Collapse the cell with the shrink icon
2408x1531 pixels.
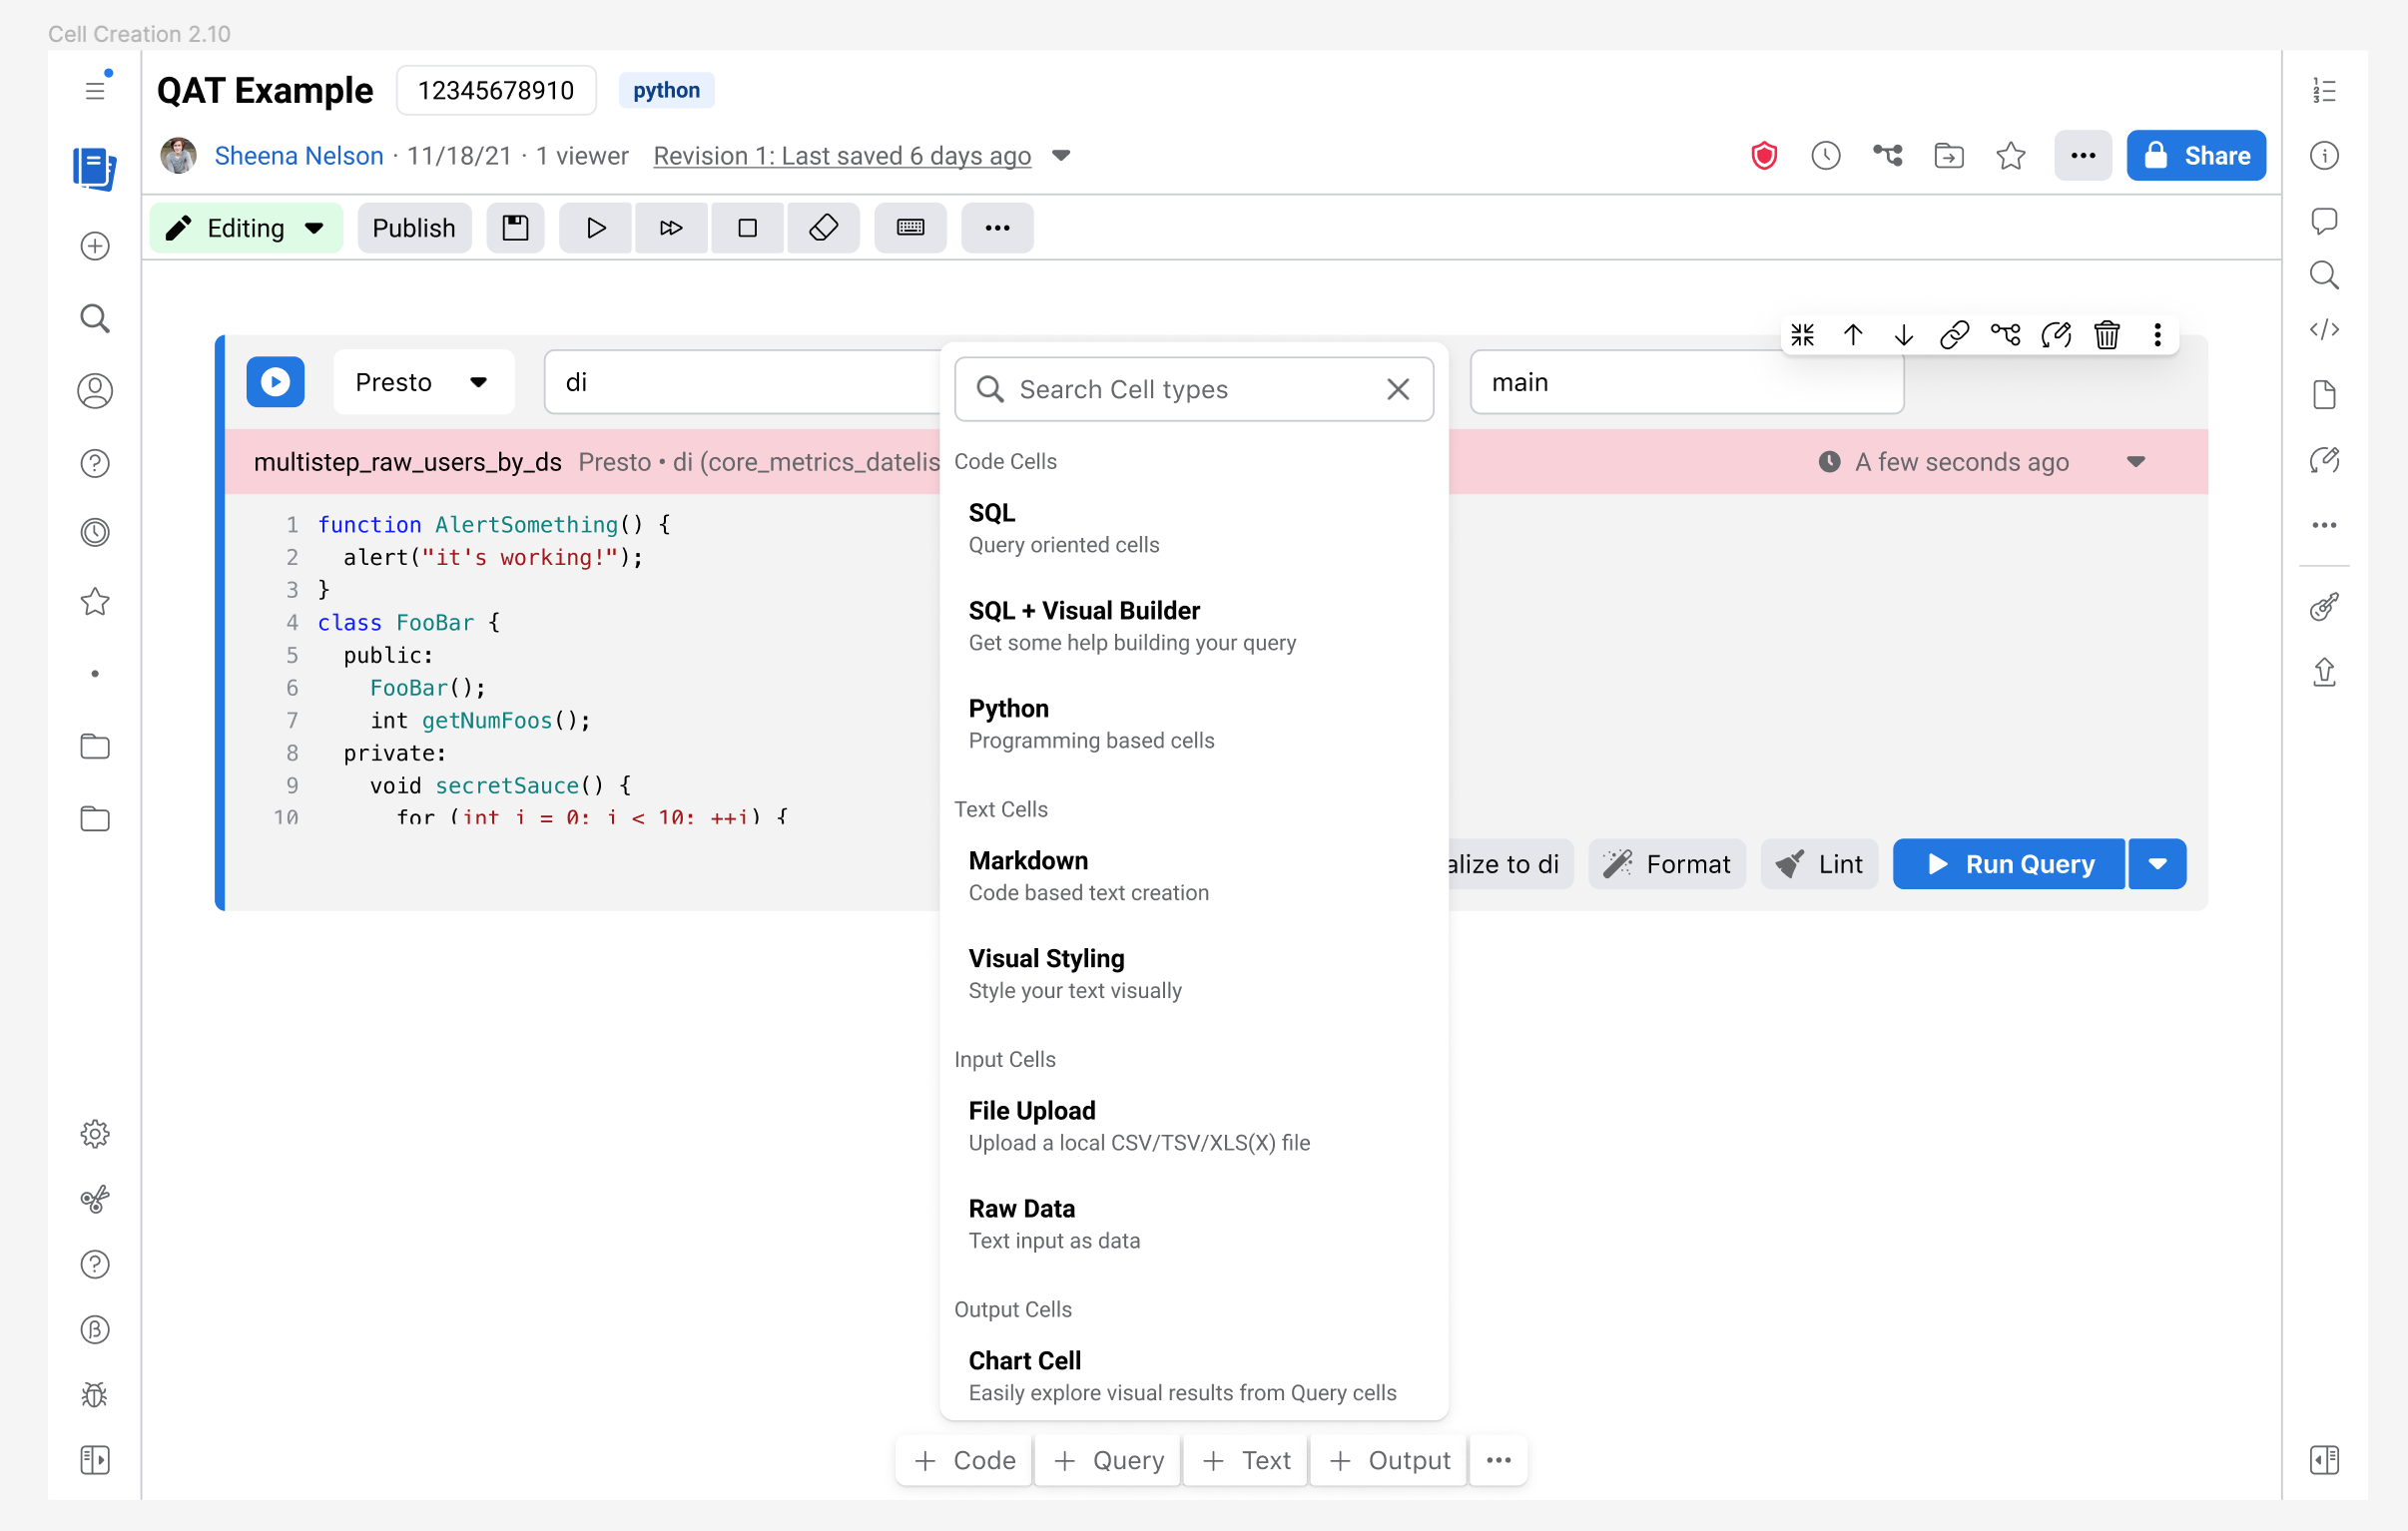(1803, 335)
